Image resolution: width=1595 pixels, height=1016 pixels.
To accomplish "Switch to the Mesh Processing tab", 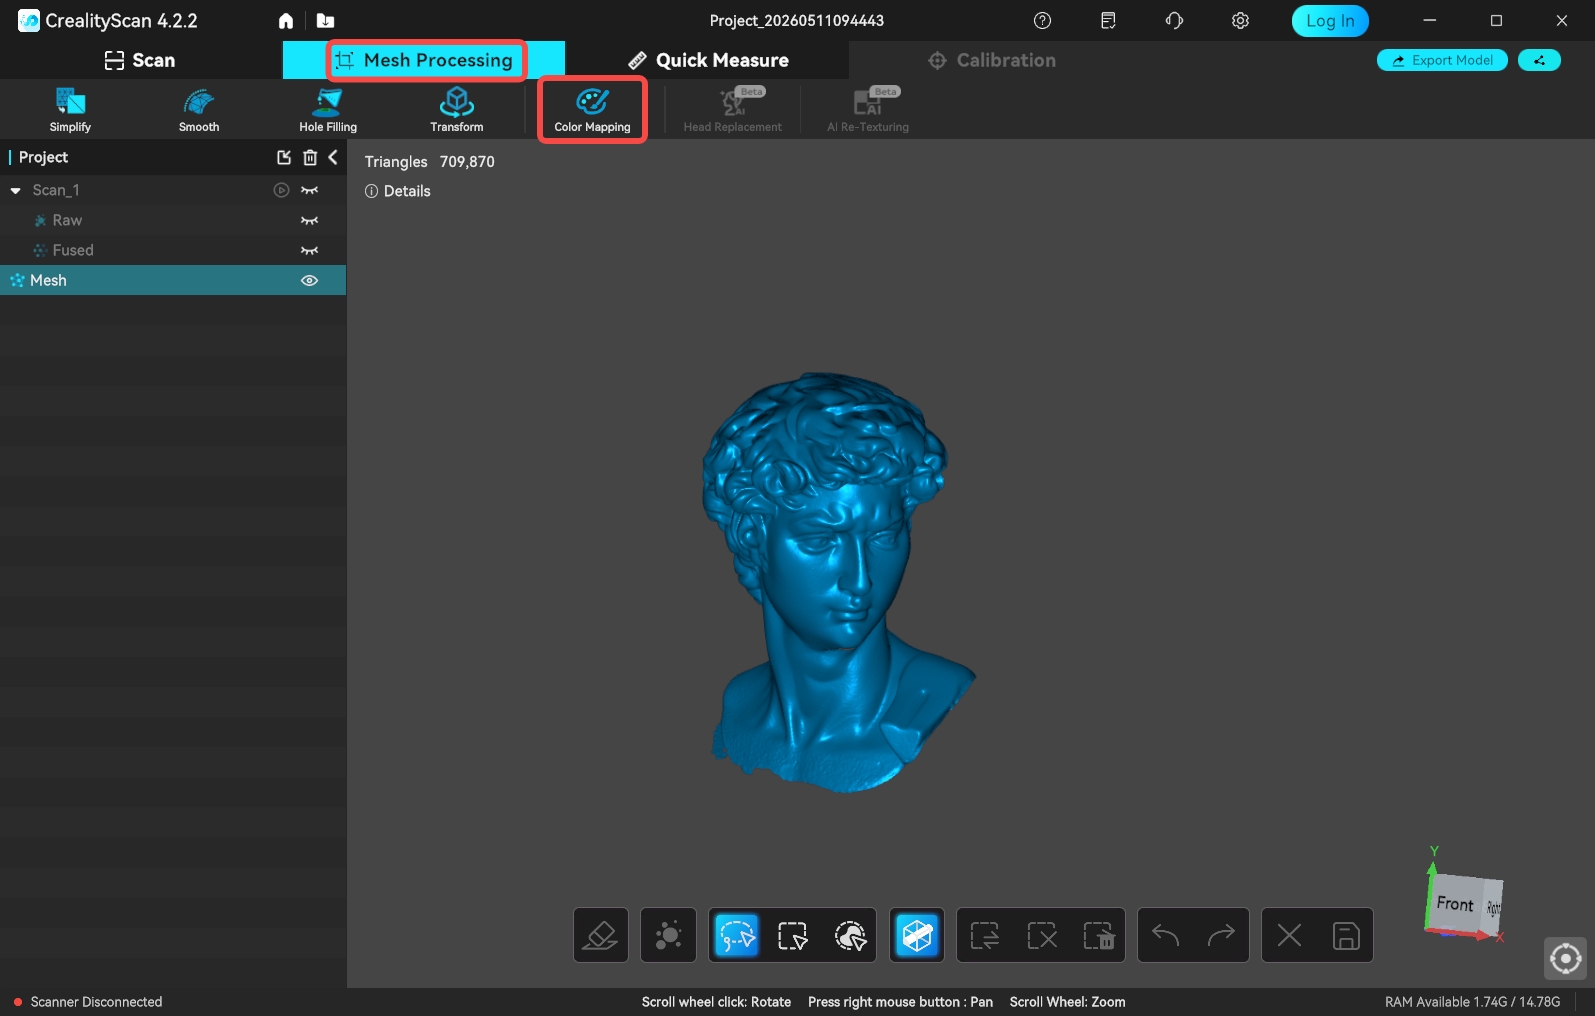I will pyautogui.click(x=424, y=60).
